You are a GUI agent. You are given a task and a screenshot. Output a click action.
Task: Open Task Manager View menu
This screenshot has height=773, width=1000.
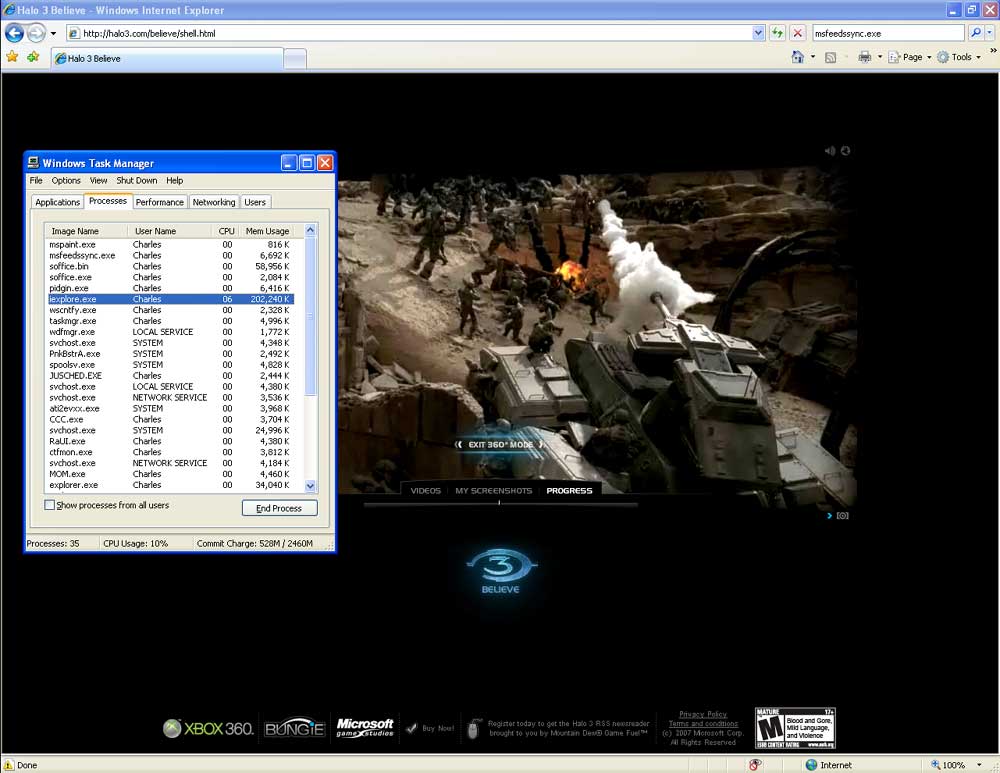98,180
